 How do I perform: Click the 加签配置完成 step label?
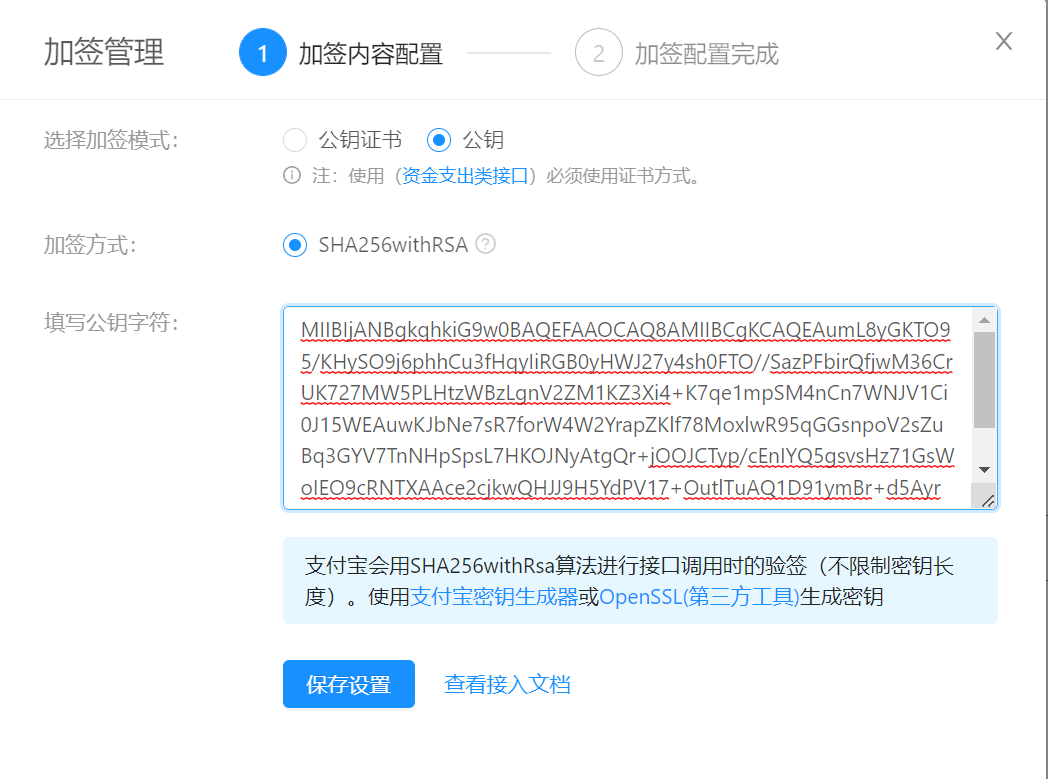point(706,54)
